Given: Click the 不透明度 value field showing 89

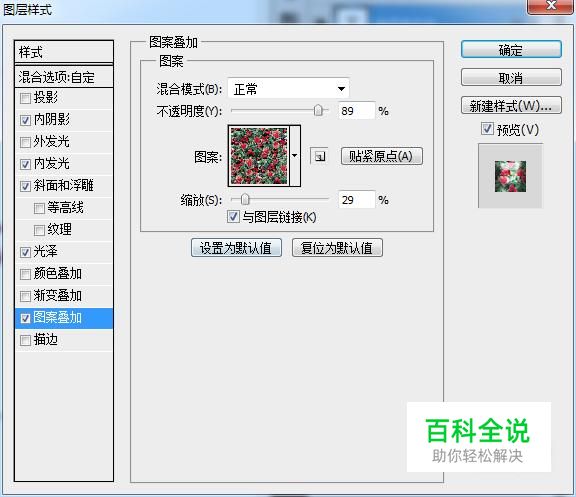Looking at the screenshot, I should [x=356, y=111].
